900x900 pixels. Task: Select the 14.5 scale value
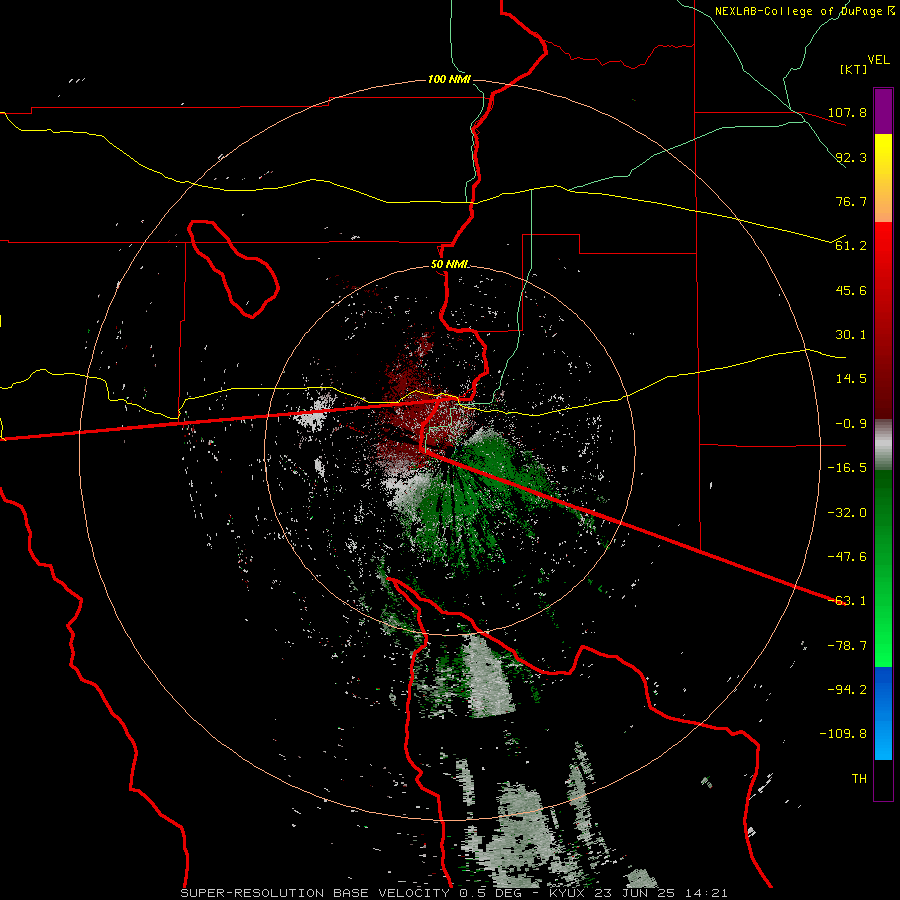click(x=851, y=379)
